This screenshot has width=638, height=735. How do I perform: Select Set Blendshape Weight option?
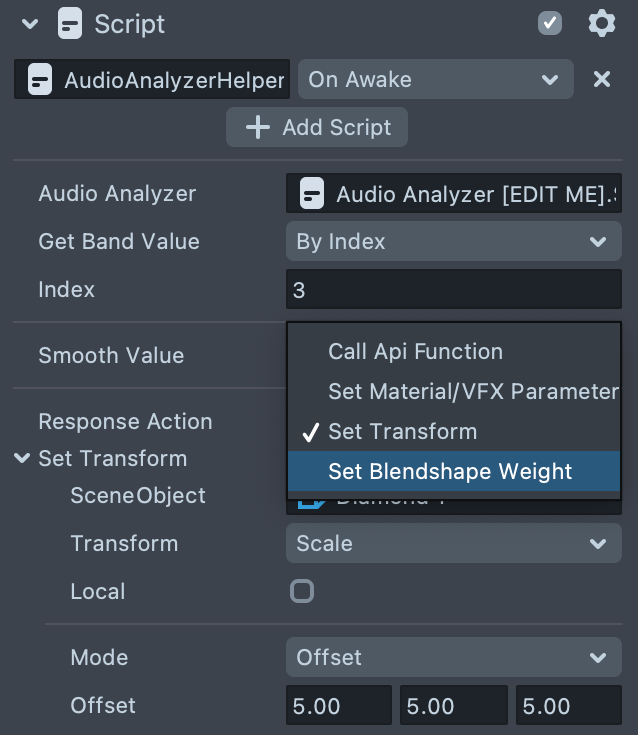click(450, 471)
